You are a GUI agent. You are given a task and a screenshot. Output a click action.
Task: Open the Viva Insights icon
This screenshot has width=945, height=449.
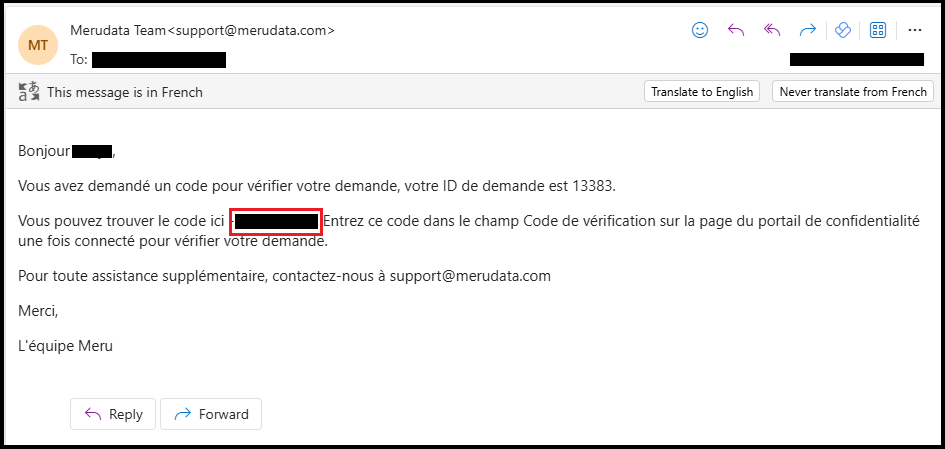coord(842,30)
